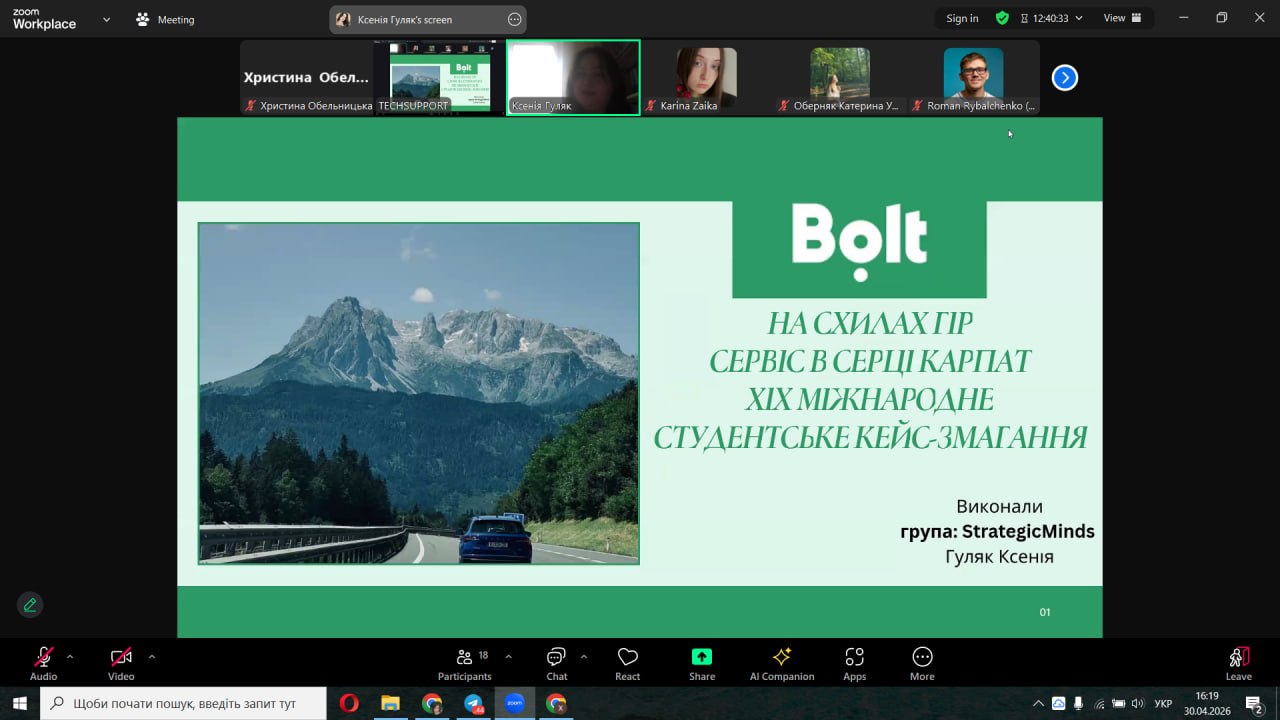1280x720 pixels.
Task: Open the cloud sync tray icon
Action: [x=1058, y=703]
